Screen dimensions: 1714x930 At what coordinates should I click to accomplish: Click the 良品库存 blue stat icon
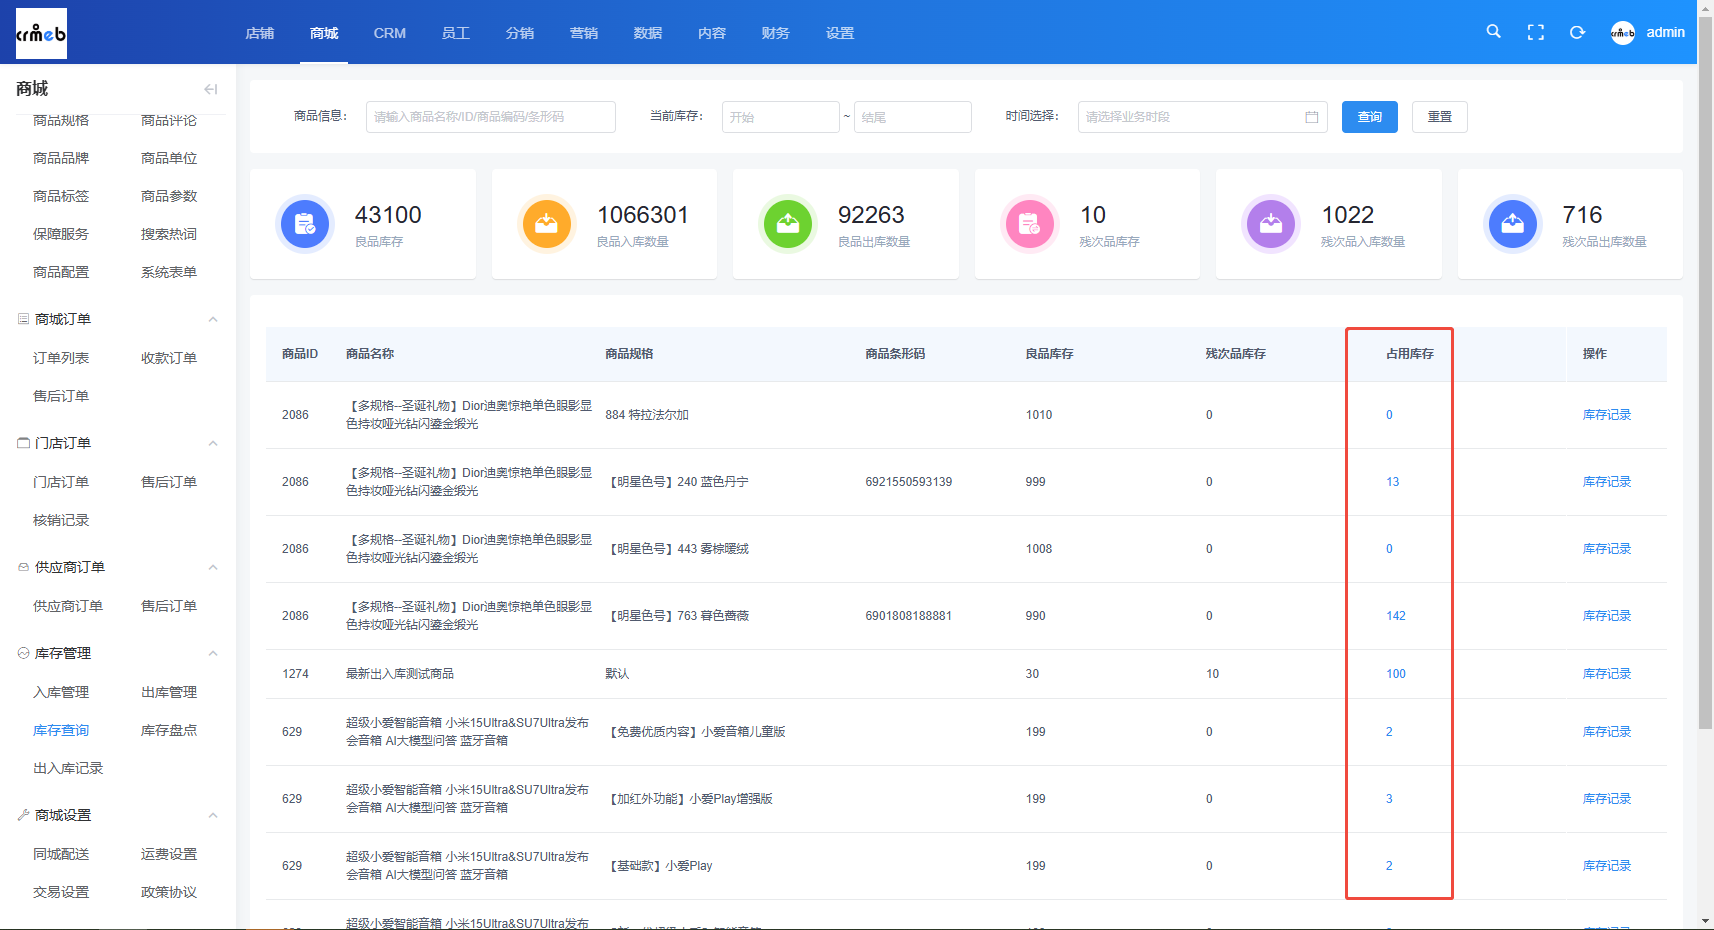coord(305,224)
